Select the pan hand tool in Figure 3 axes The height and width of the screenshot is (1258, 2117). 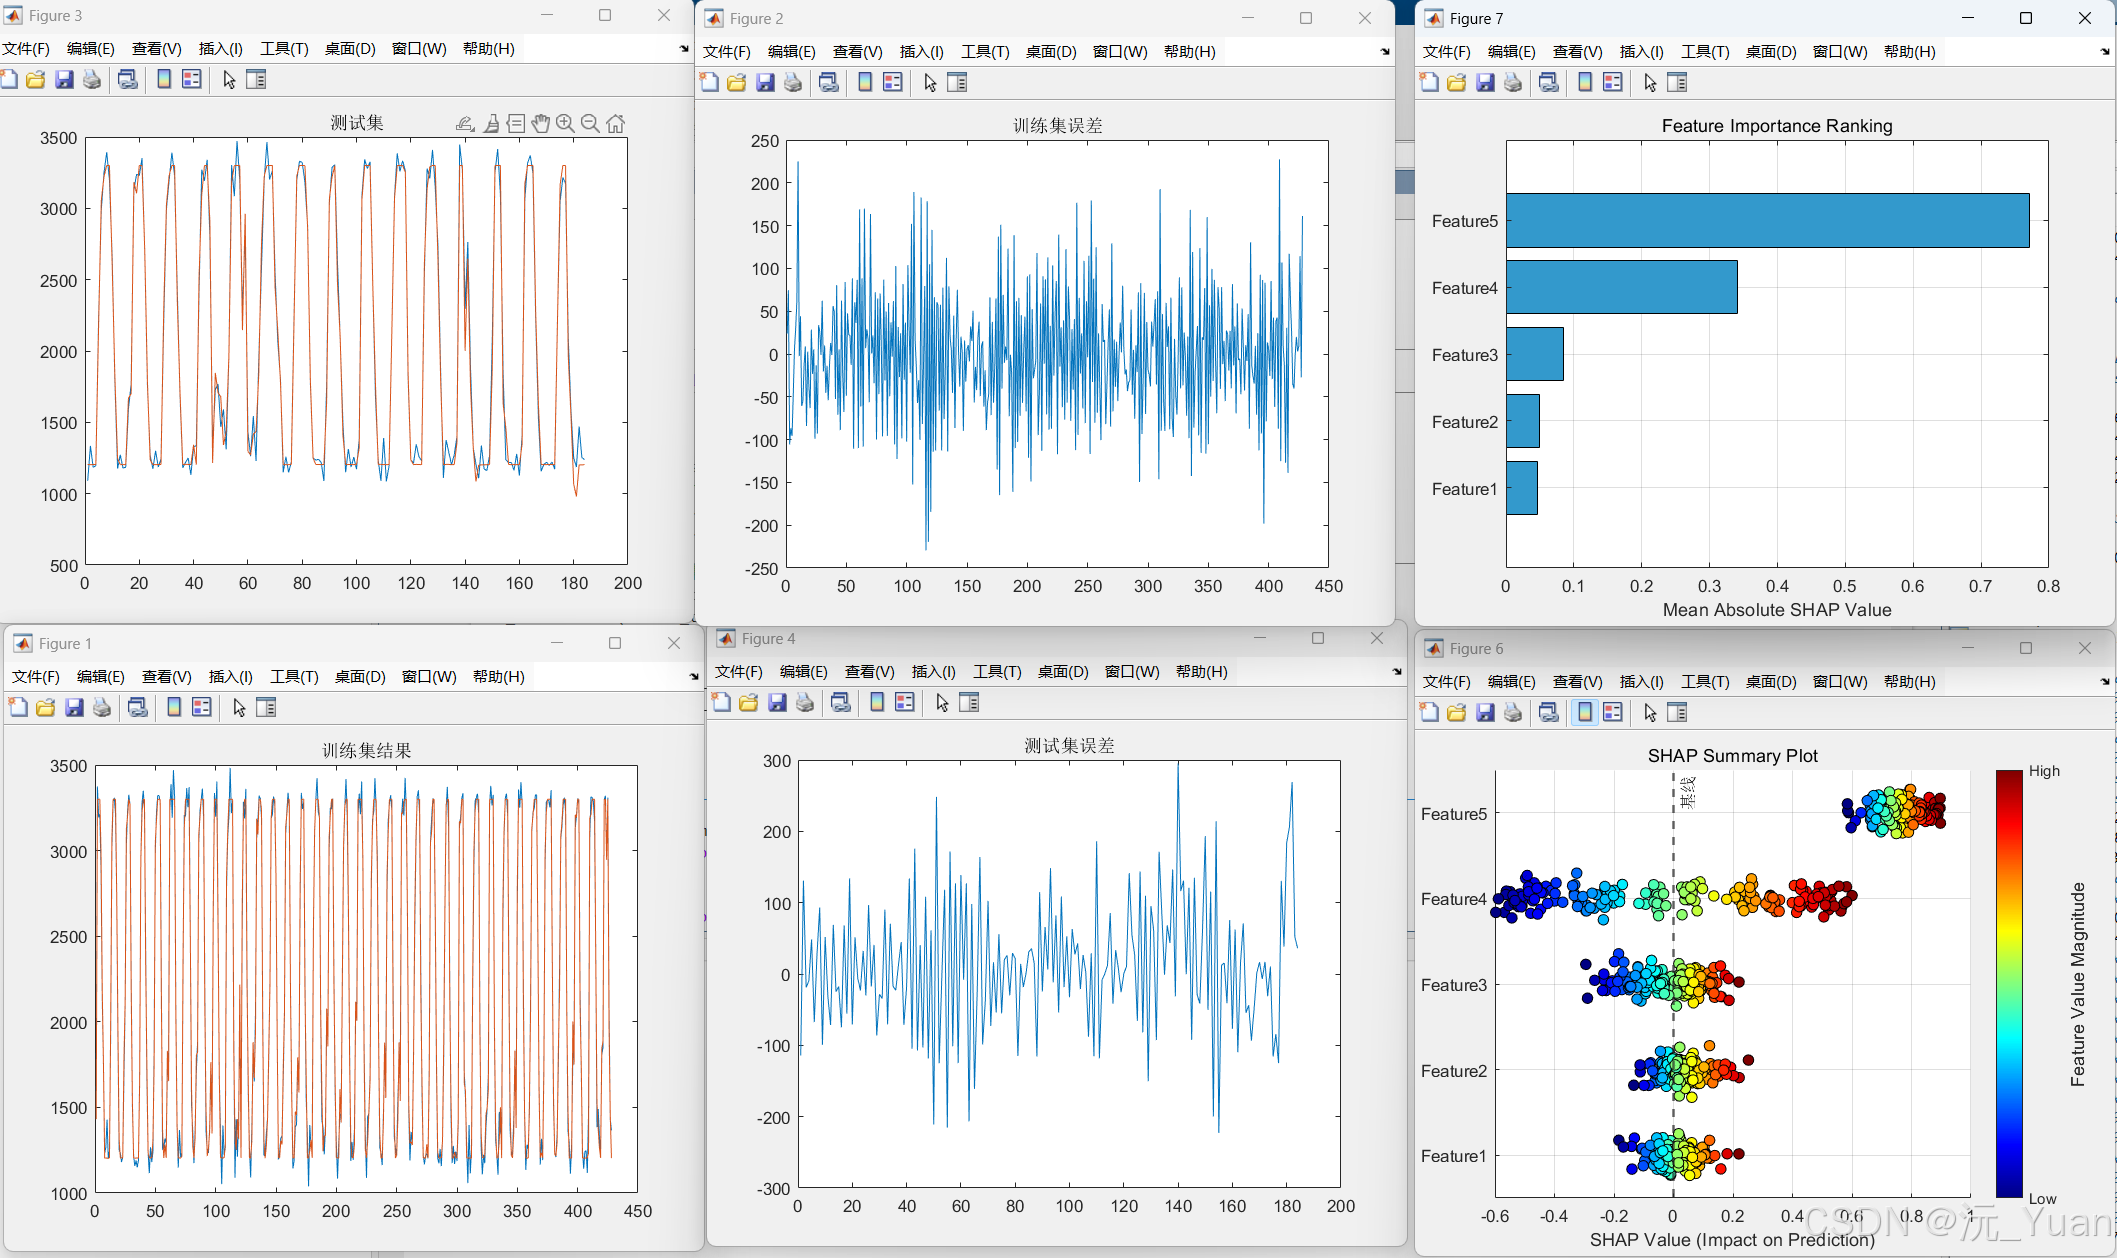click(x=541, y=123)
